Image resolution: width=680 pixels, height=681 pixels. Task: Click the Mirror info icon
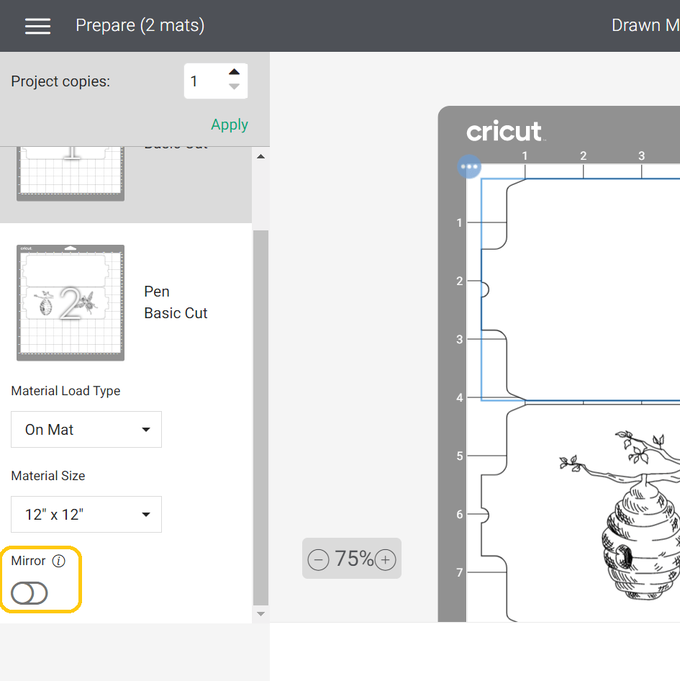tap(59, 561)
